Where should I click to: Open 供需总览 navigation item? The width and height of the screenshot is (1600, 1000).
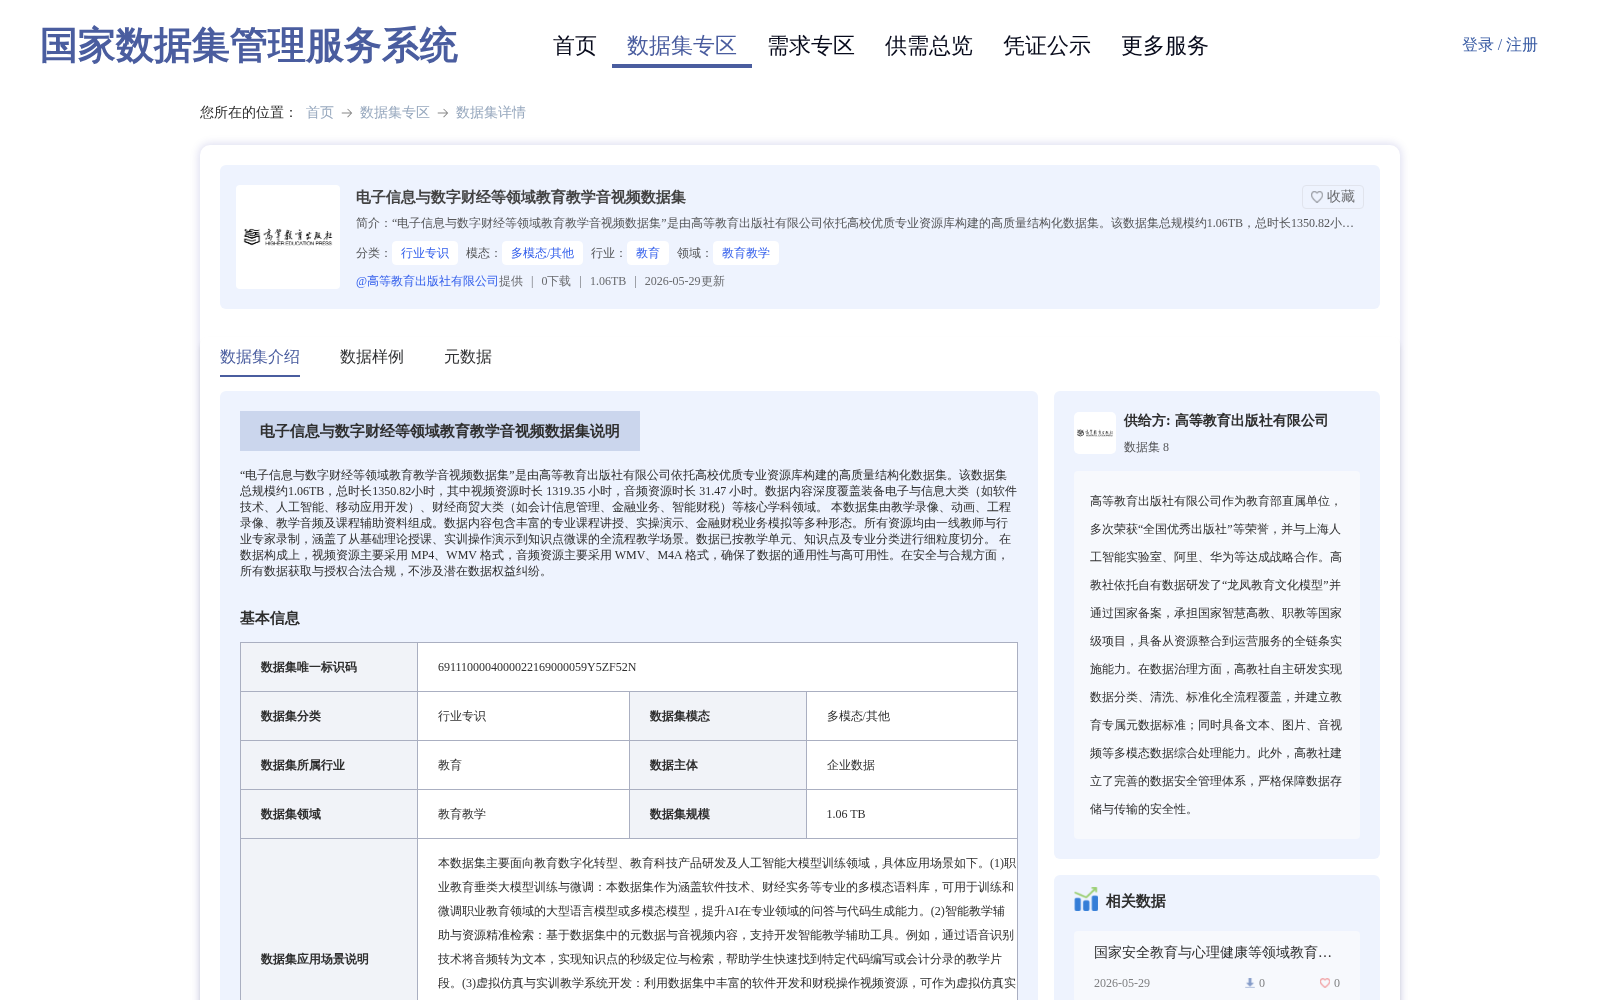tap(929, 46)
